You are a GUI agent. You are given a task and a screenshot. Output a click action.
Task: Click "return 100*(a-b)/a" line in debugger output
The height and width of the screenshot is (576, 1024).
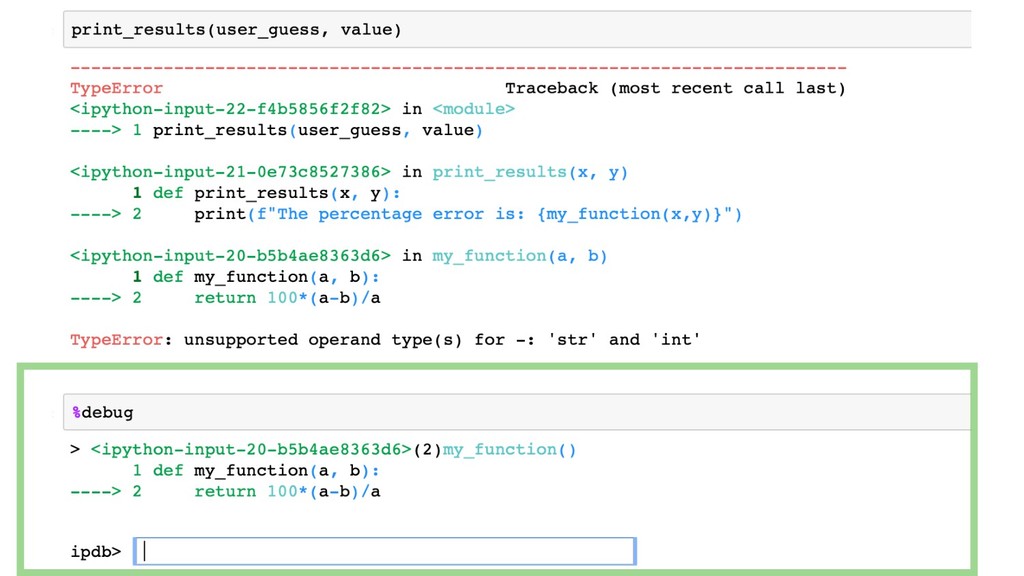(x=287, y=491)
